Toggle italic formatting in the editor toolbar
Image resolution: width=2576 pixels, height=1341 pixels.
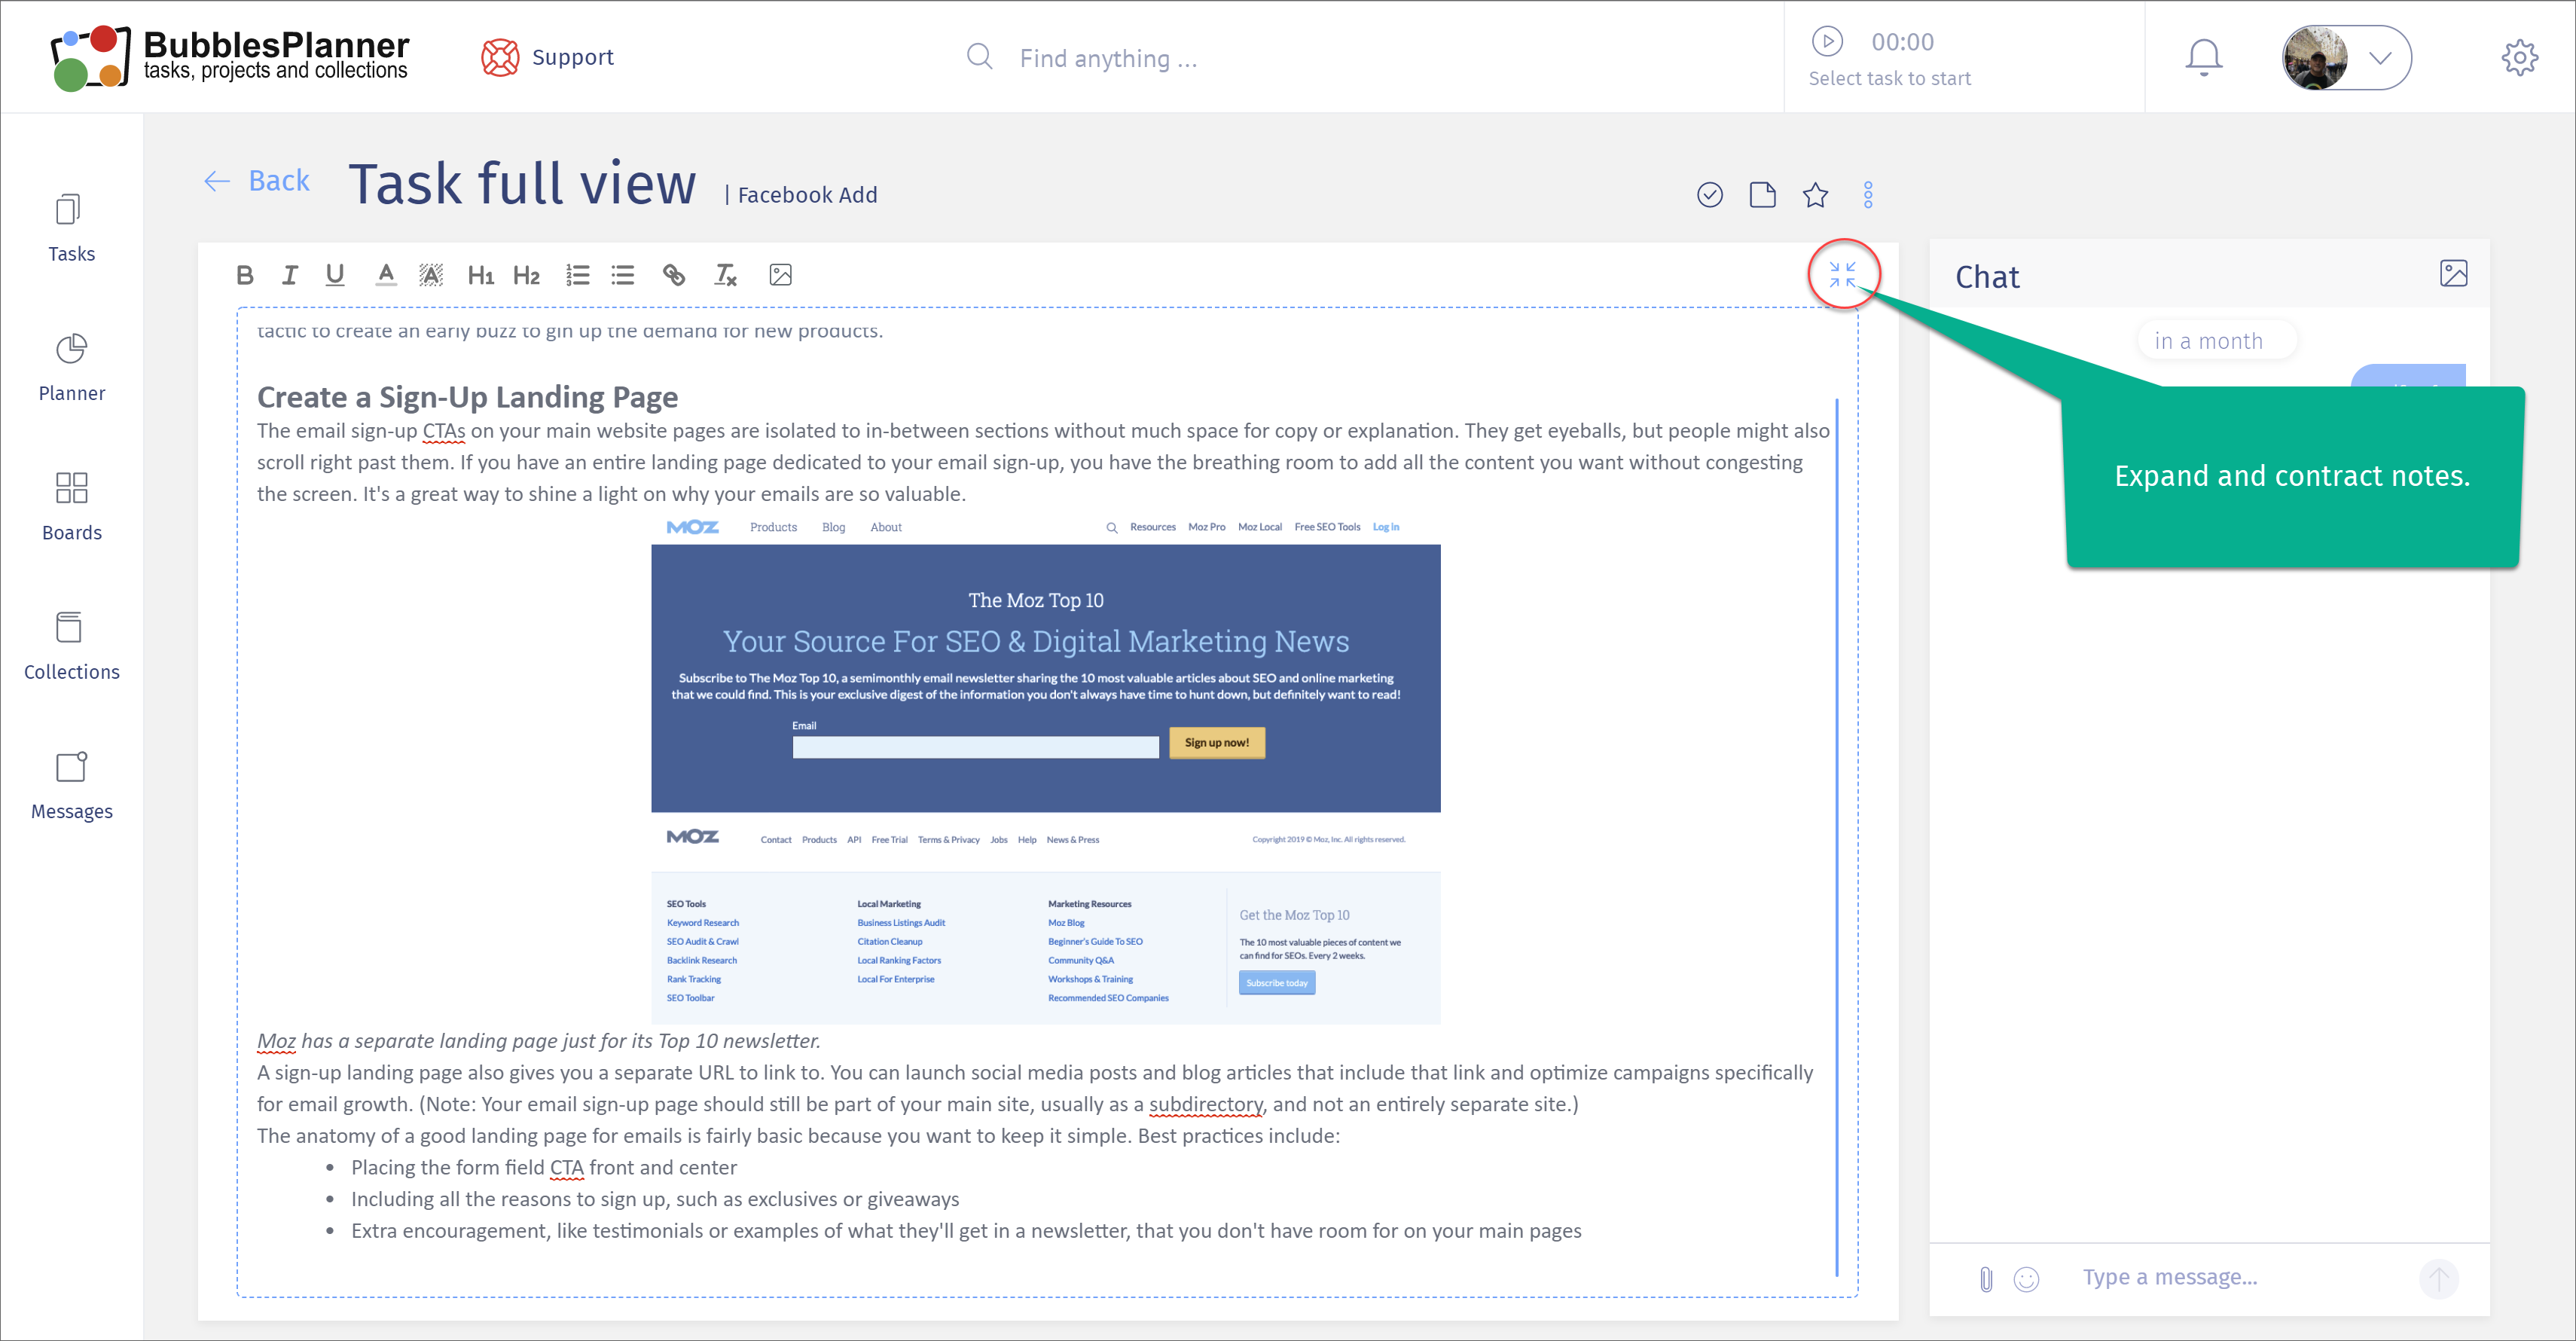point(290,275)
